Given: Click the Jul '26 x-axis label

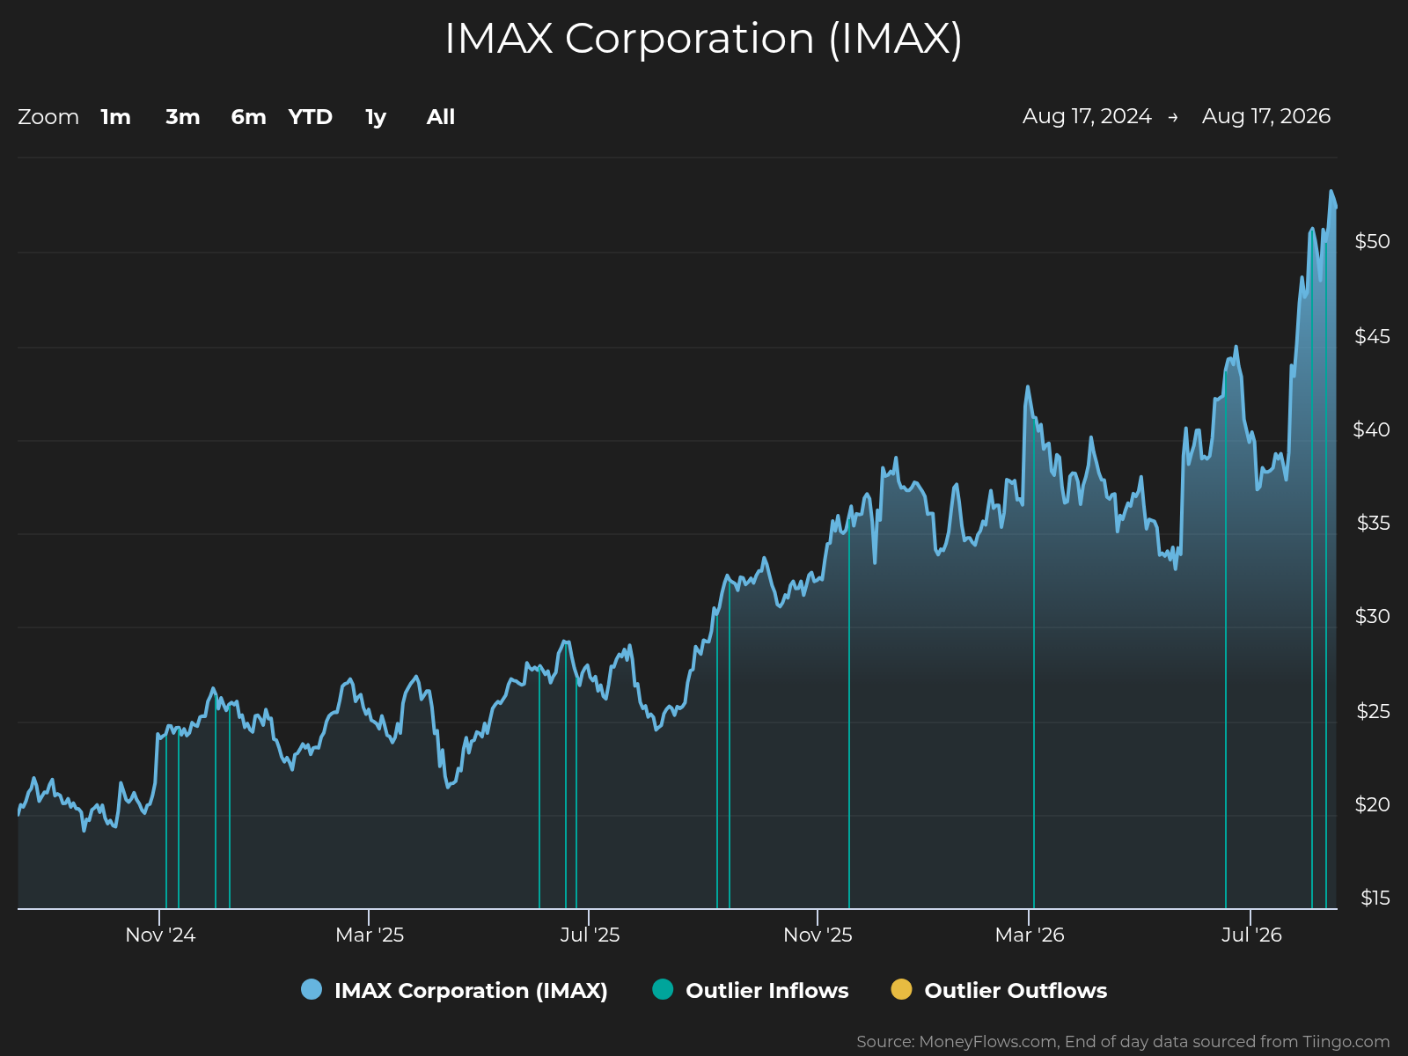Looking at the screenshot, I should pos(1251,935).
